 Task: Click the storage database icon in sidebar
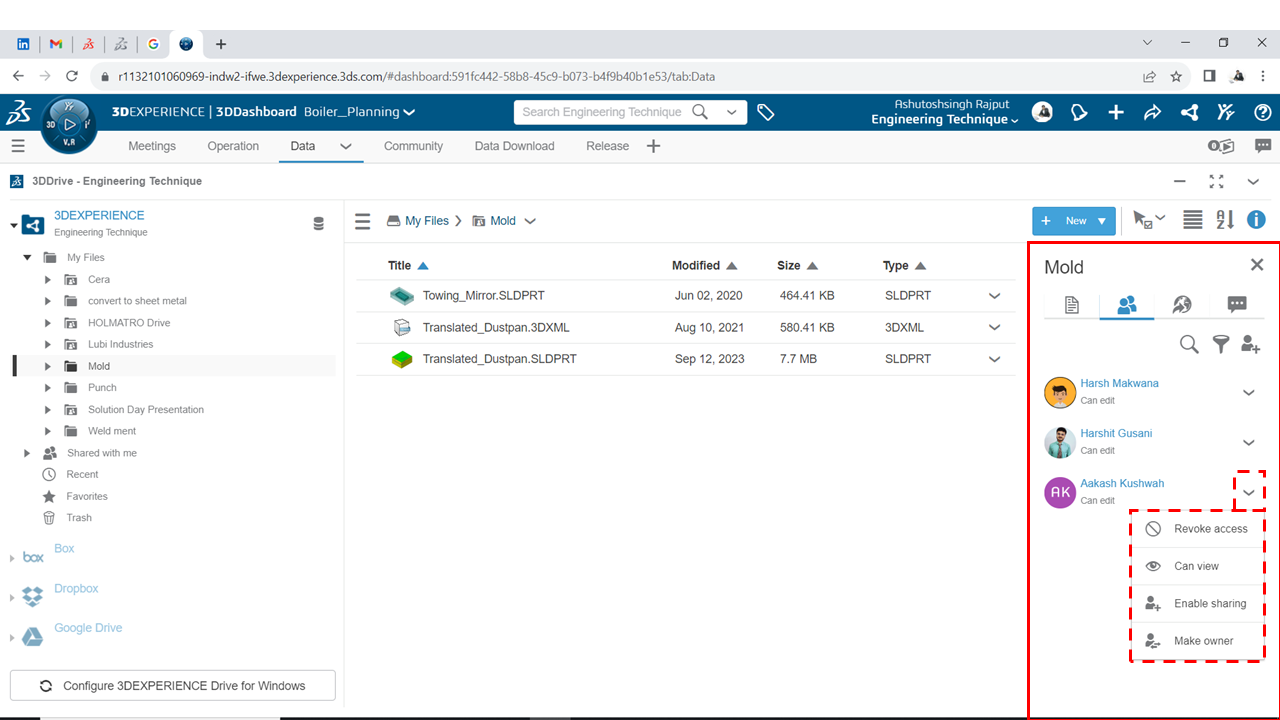(319, 224)
